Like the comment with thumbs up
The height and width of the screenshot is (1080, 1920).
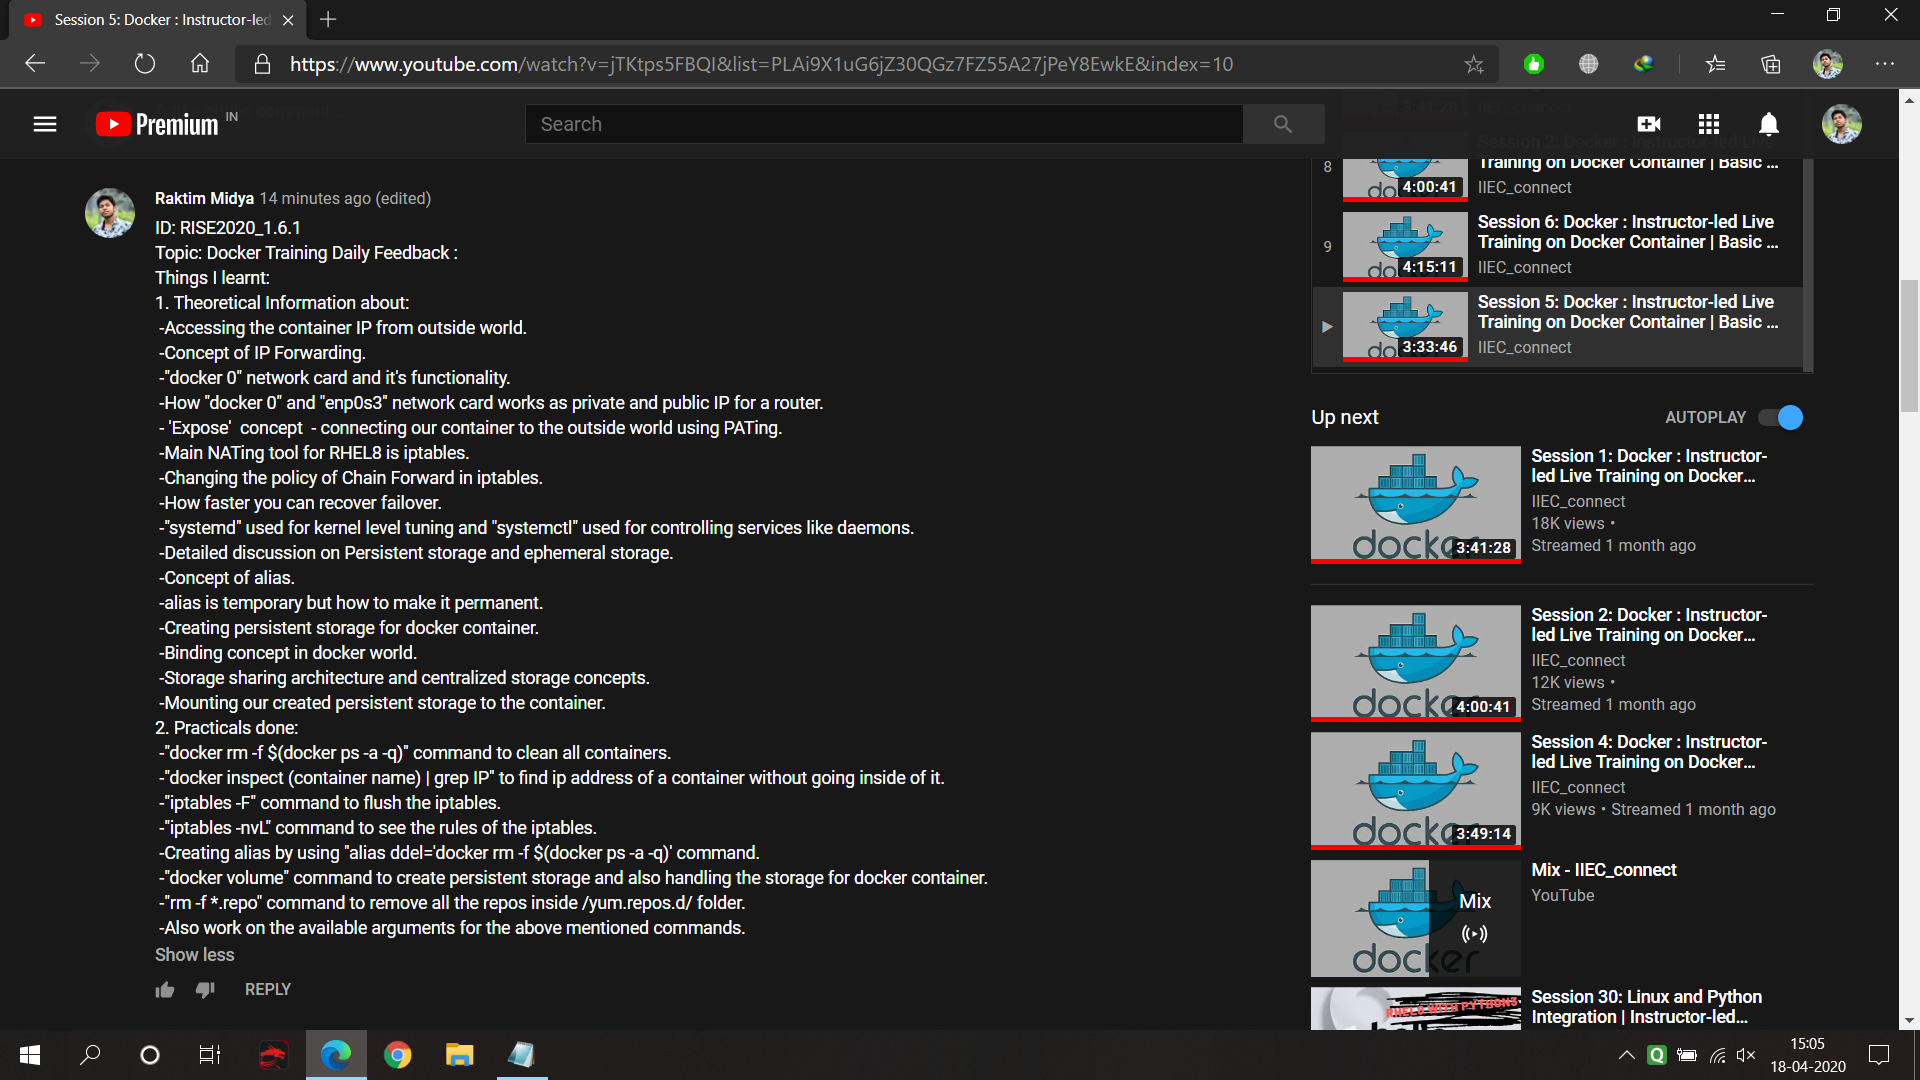click(x=165, y=990)
